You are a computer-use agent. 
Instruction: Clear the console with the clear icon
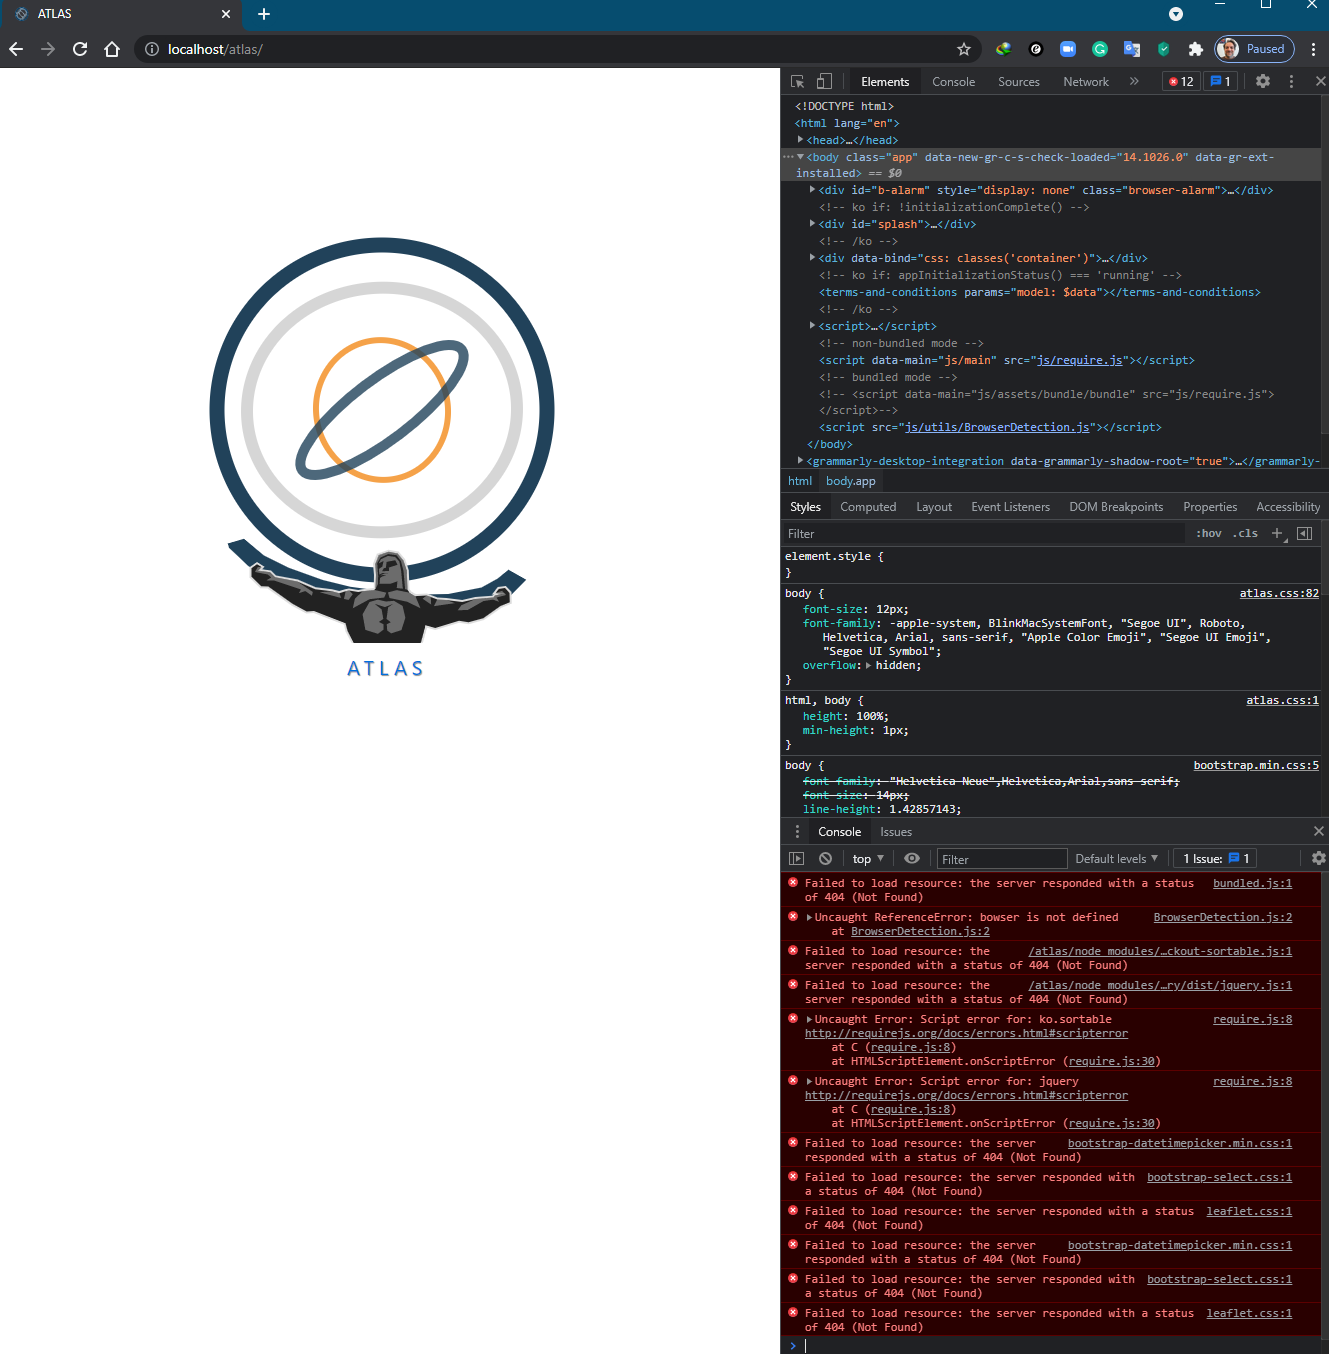[825, 859]
